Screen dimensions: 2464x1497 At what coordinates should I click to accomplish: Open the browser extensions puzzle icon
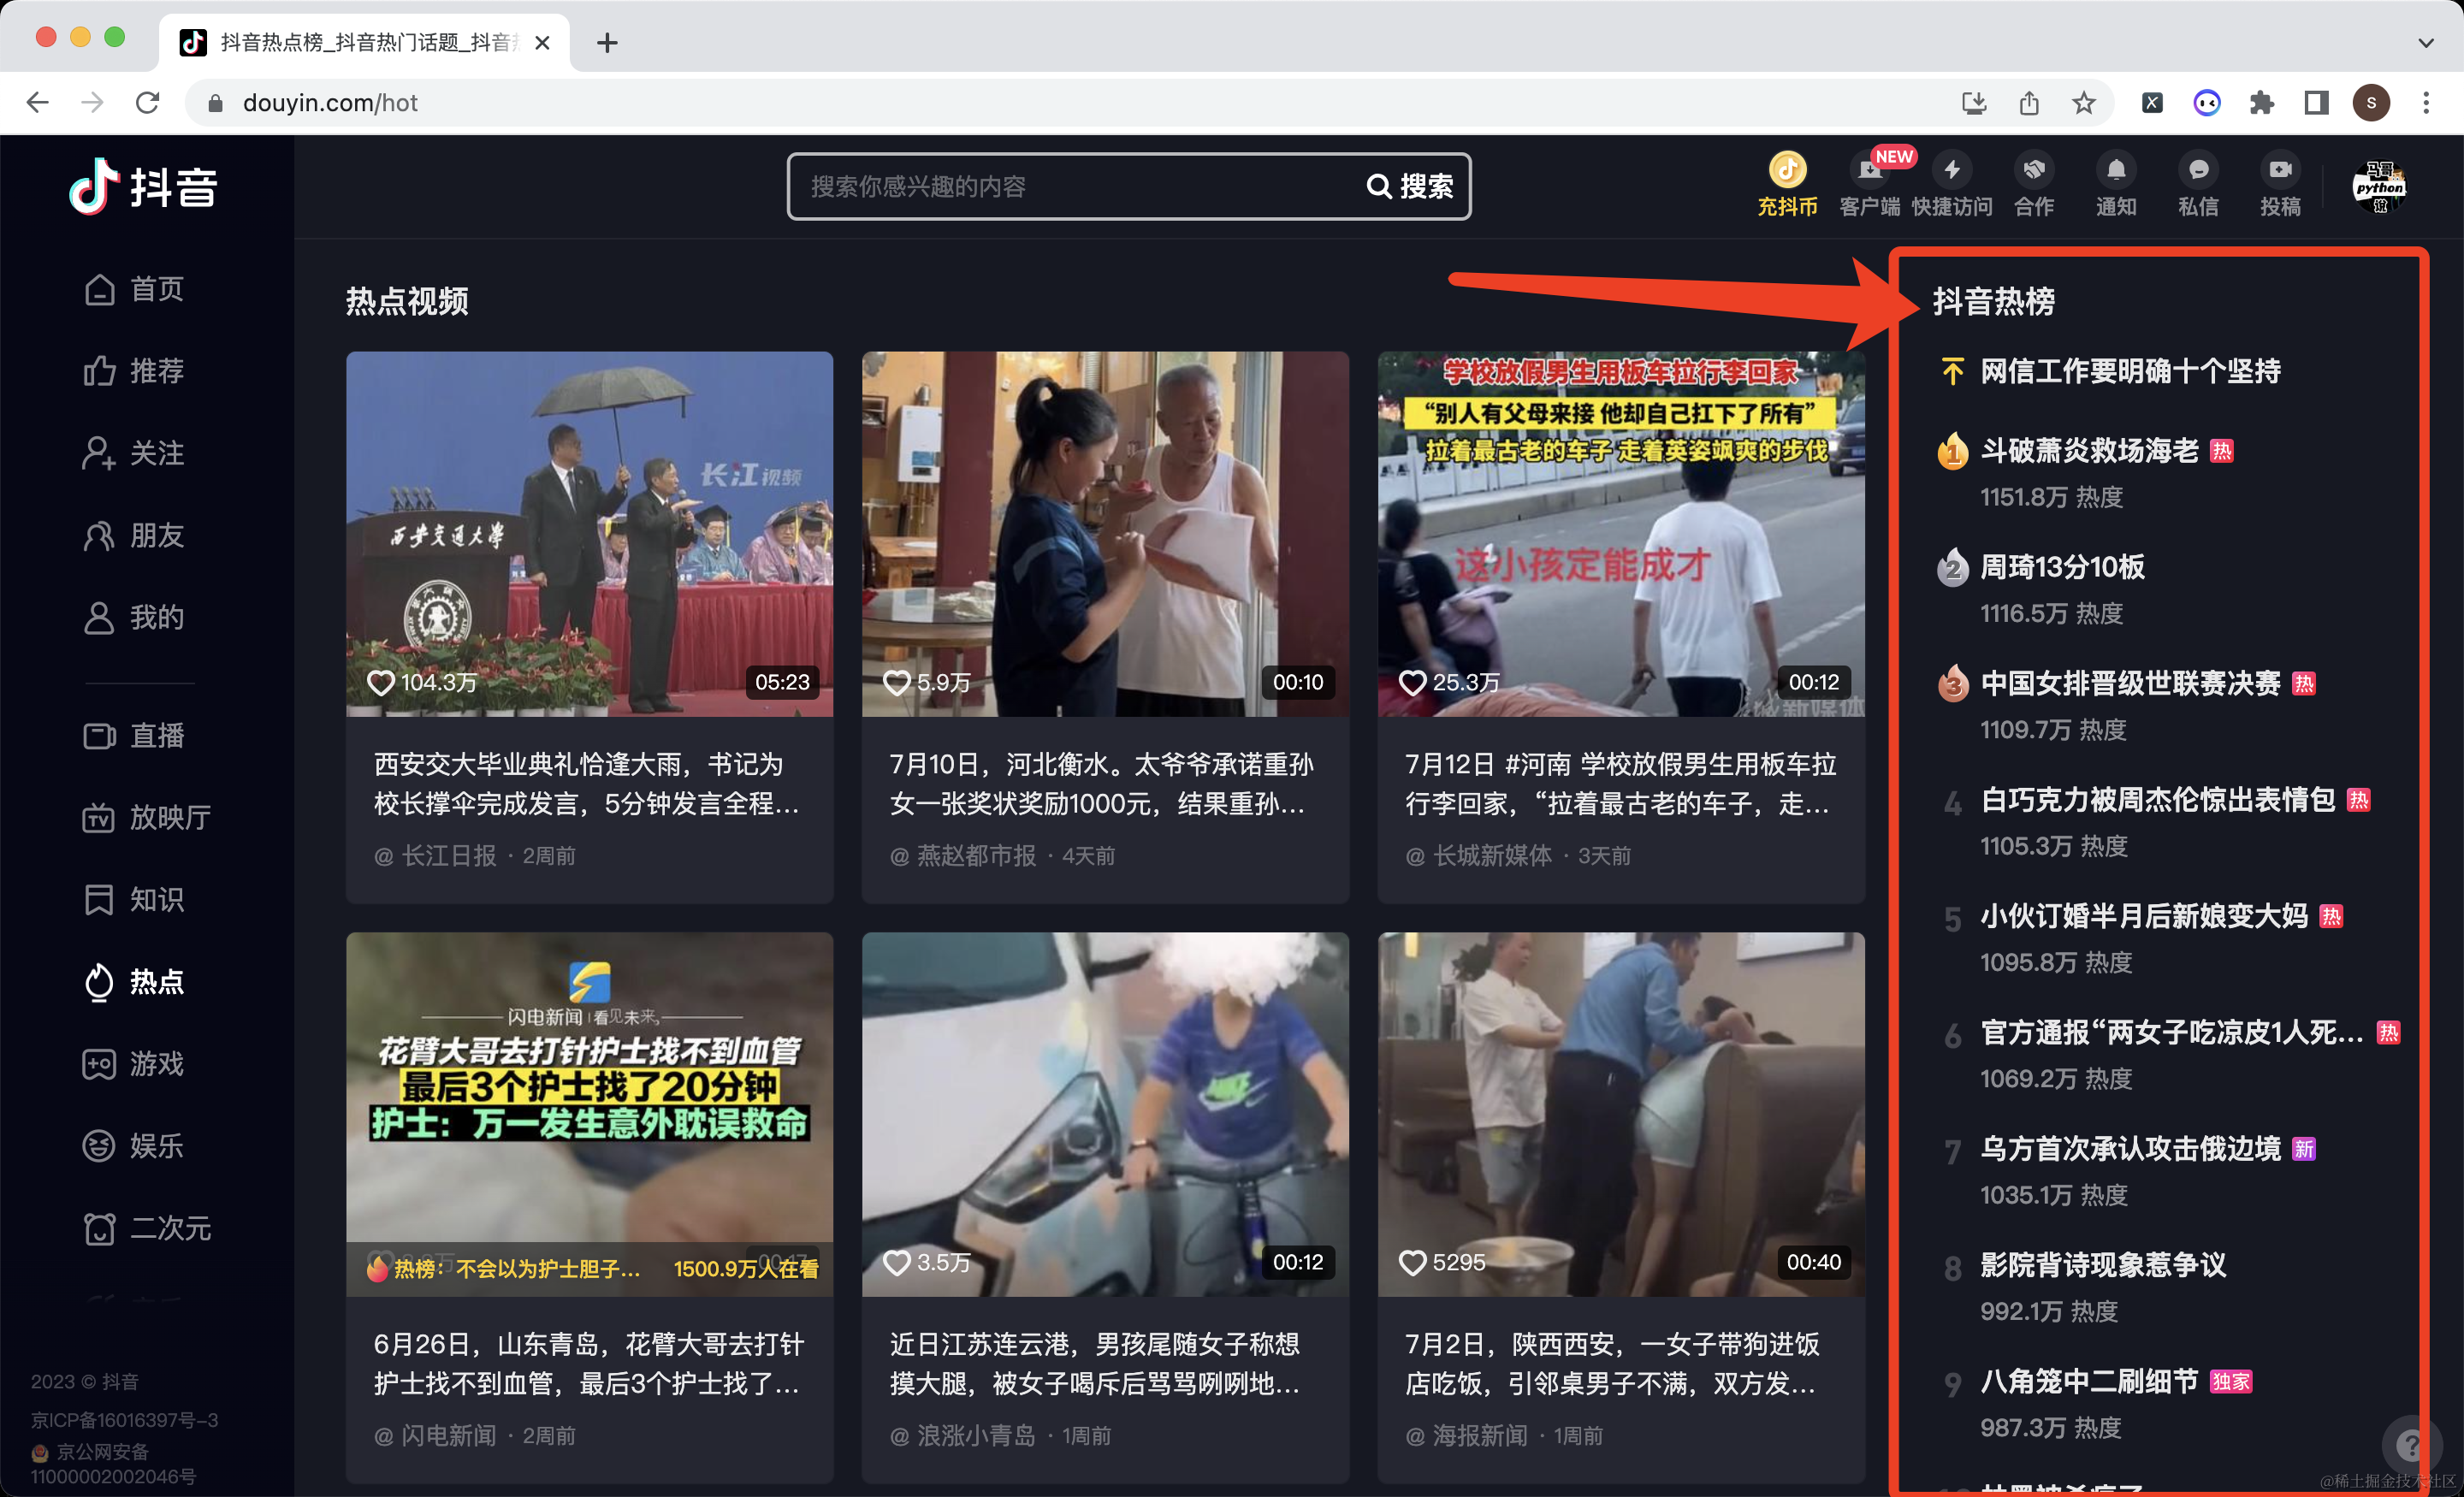2262,103
